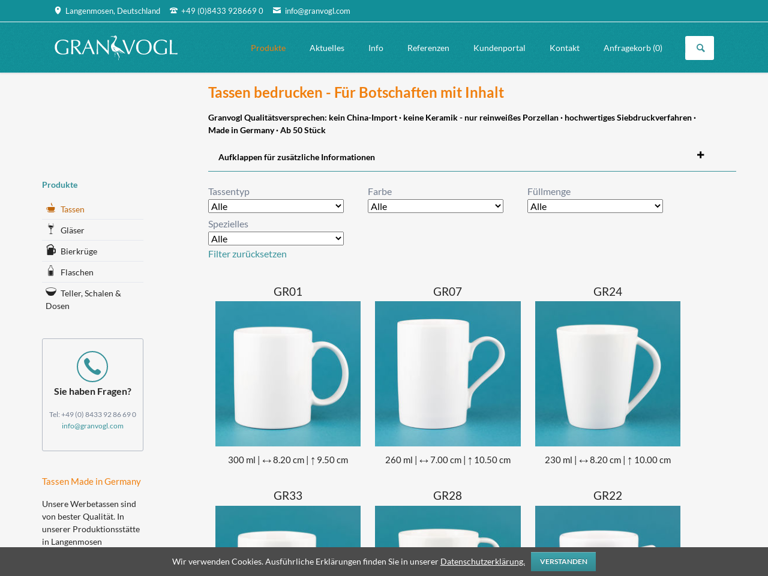Open the Tassentyp dropdown
768x576 pixels.
tap(275, 206)
